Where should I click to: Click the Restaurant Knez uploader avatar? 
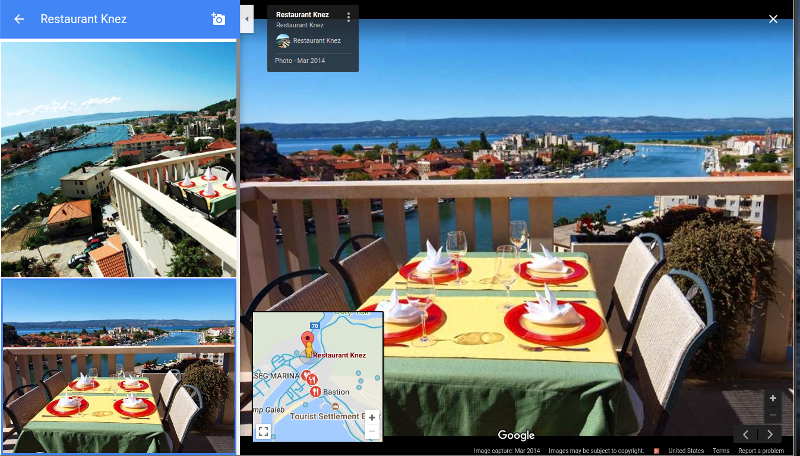point(283,41)
